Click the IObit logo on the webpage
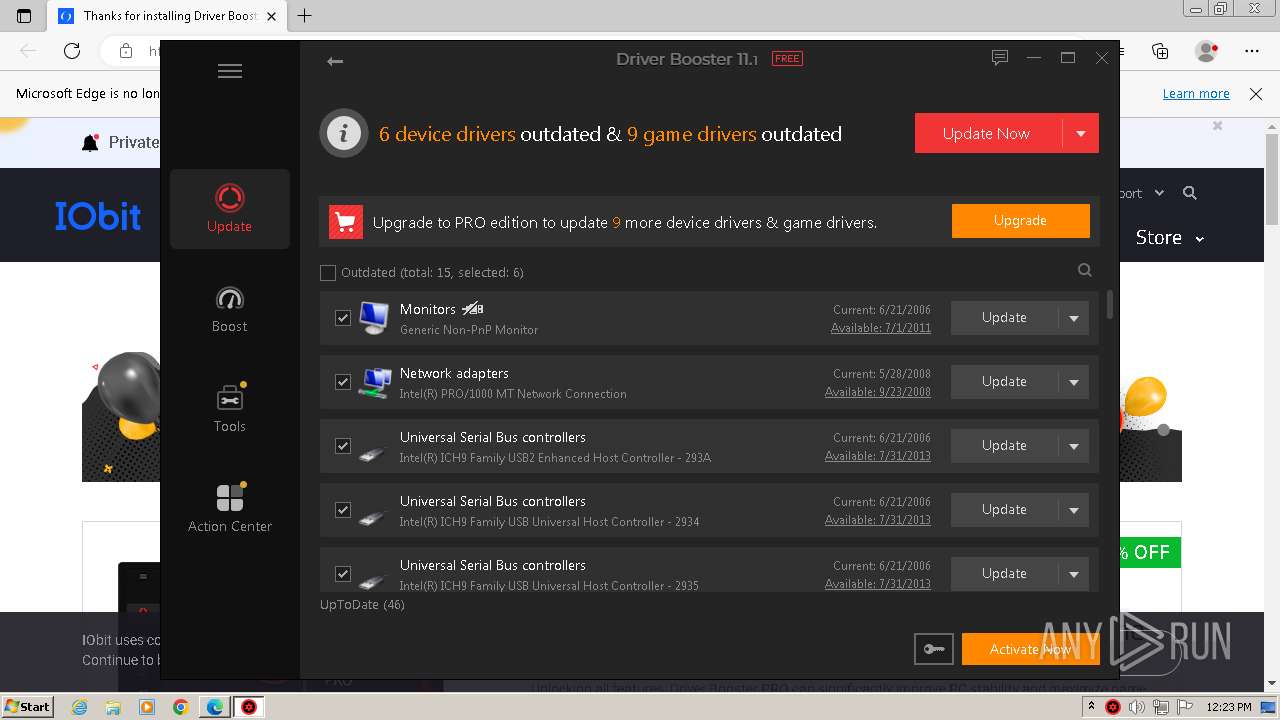 (98, 216)
